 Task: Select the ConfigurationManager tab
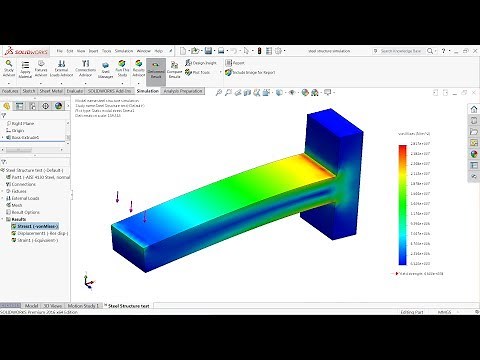pyautogui.click(x=33, y=106)
